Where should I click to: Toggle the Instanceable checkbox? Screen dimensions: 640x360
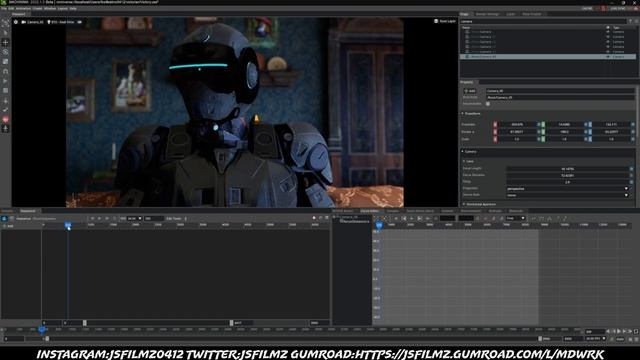pyautogui.click(x=488, y=104)
